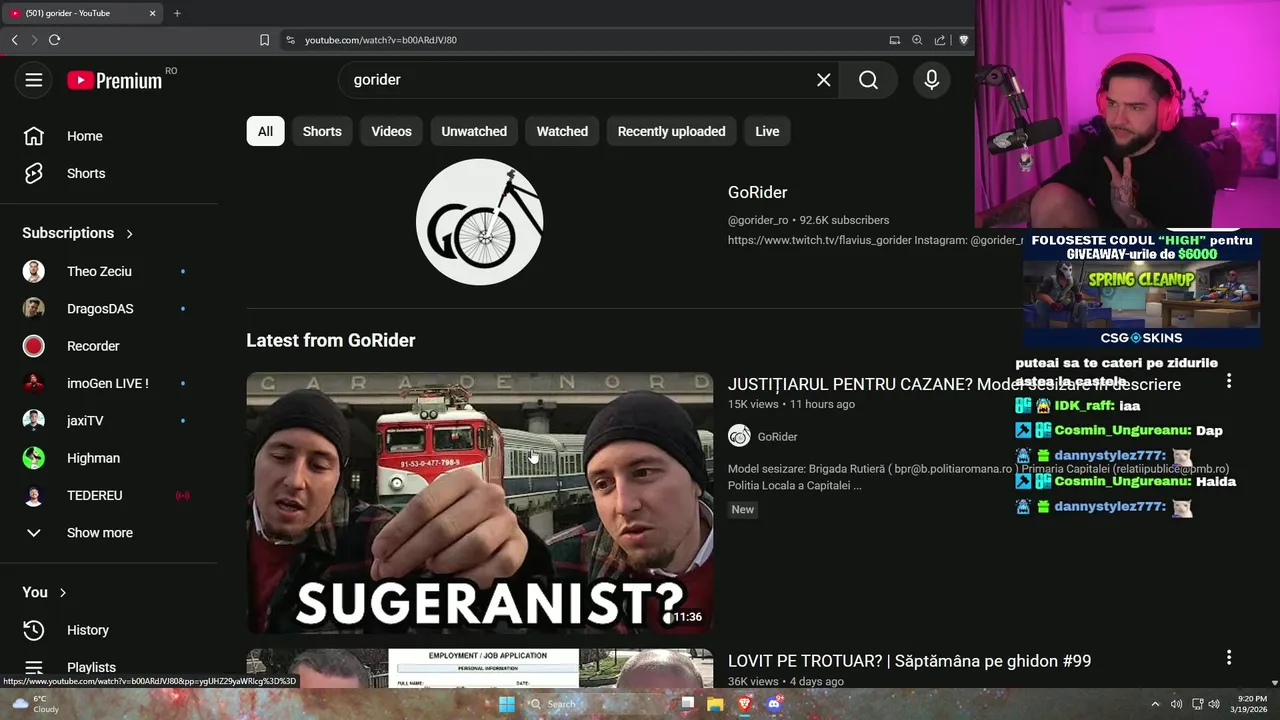Select the Unwatched filter chip
This screenshot has width=1280, height=720.
click(474, 131)
